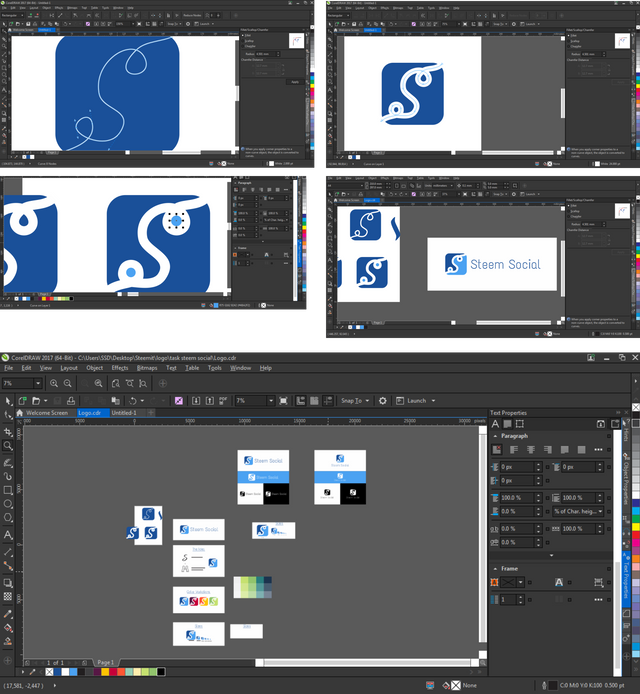
Task: Pick the black swatch in document palette
Action: click(x=161, y=672)
